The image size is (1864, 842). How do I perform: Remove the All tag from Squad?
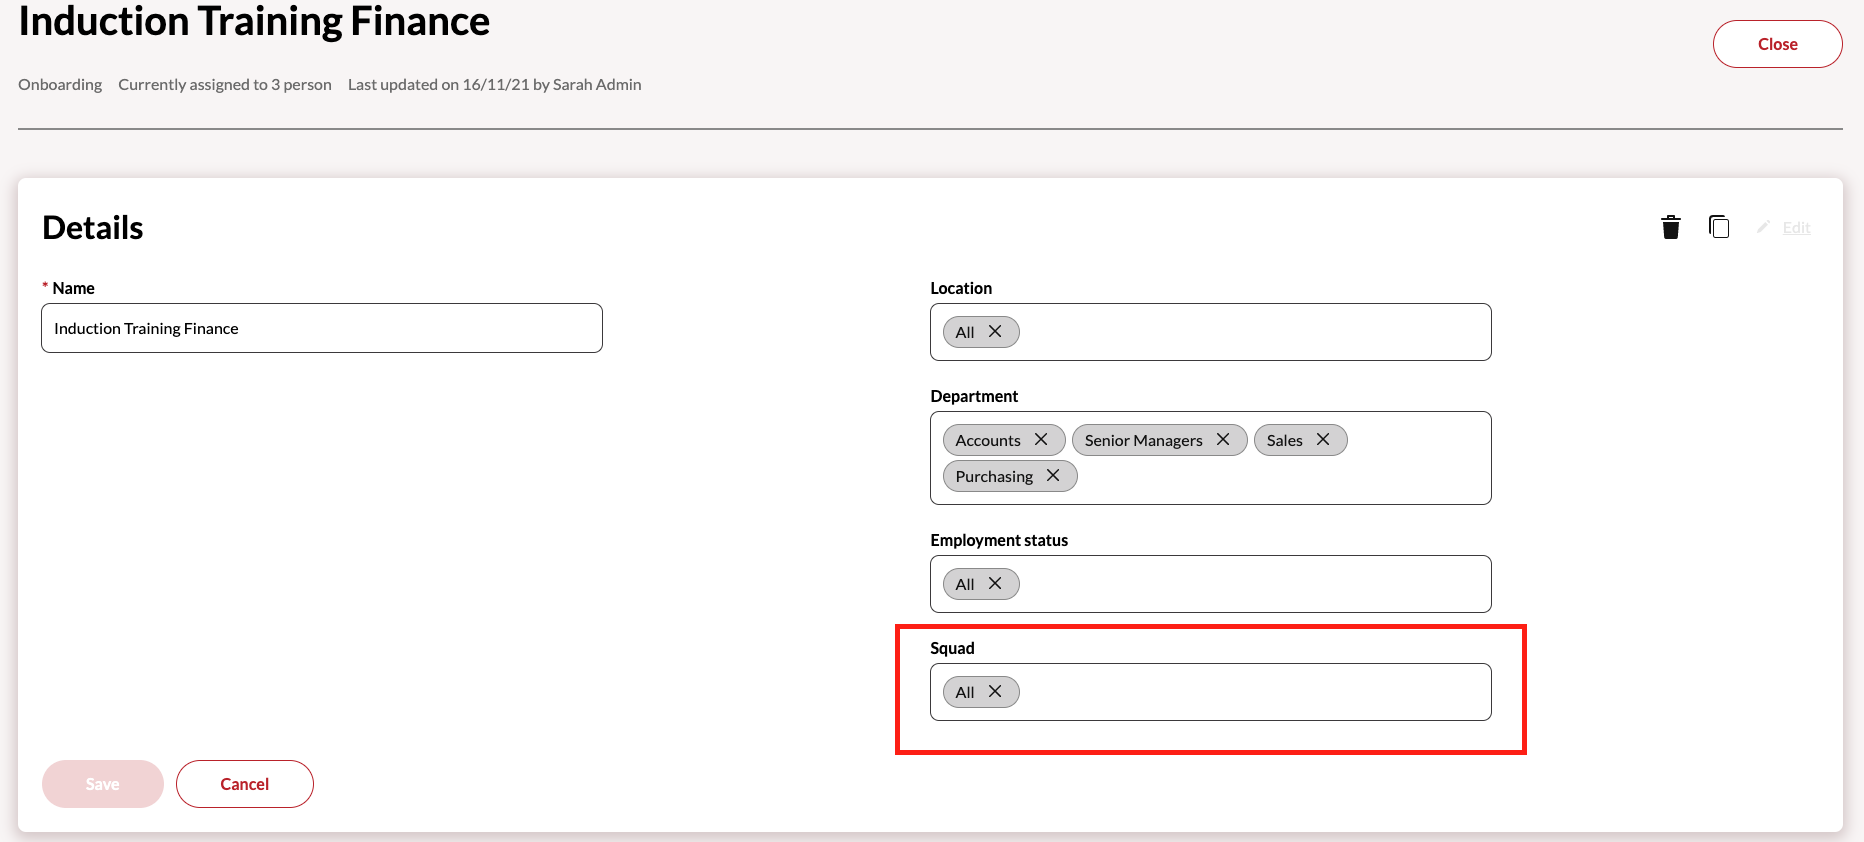coord(995,692)
